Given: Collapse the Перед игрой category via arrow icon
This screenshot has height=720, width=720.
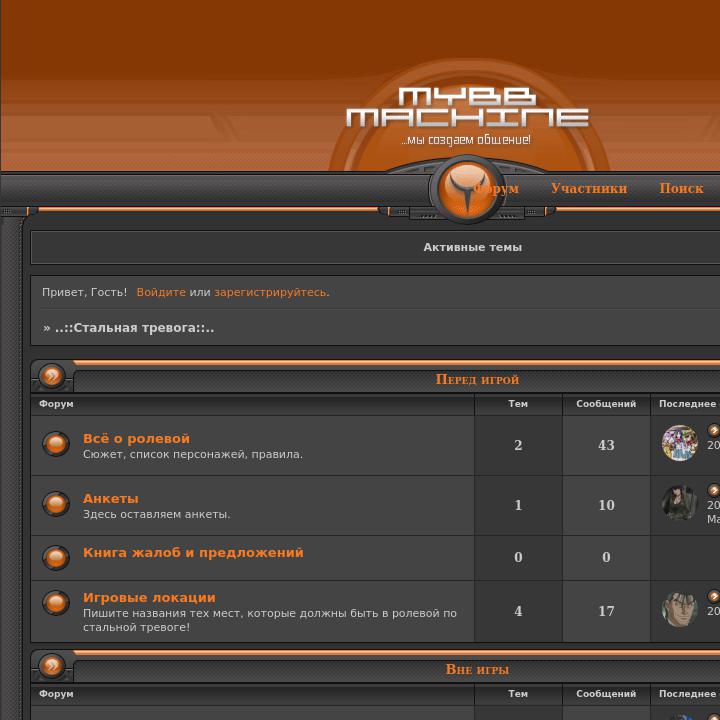Looking at the screenshot, I should (52, 376).
